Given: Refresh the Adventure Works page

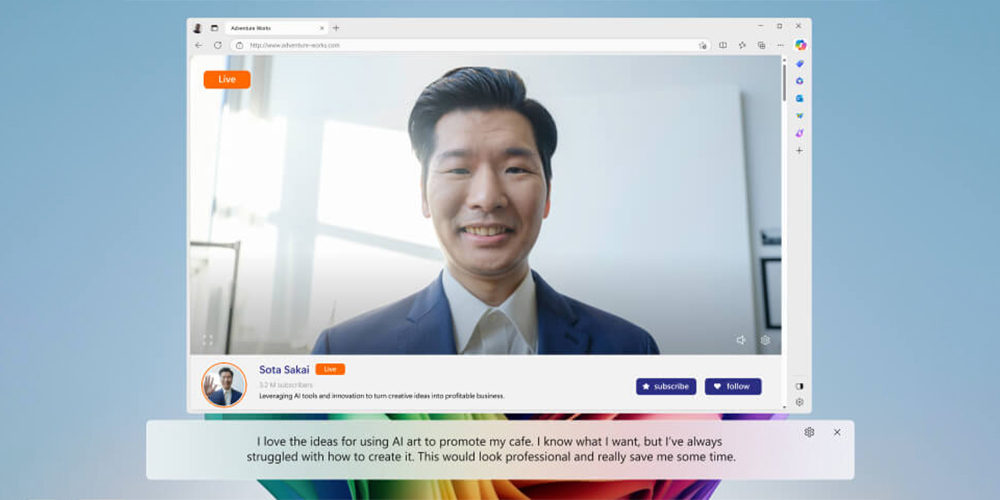Looking at the screenshot, I should click(x=217, y=45).
